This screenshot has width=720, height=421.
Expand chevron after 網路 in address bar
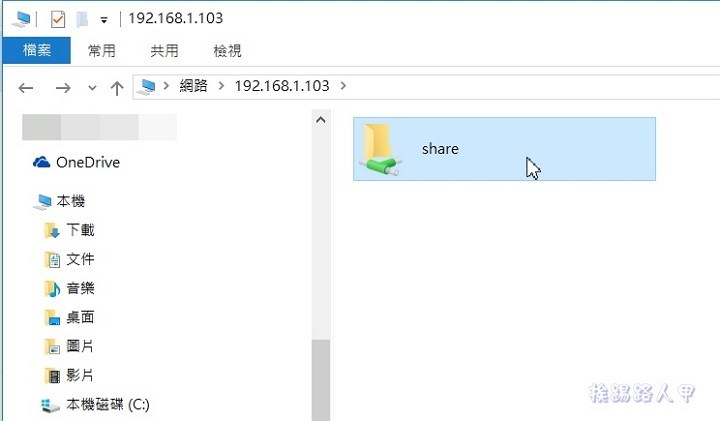tap(221, 85)
